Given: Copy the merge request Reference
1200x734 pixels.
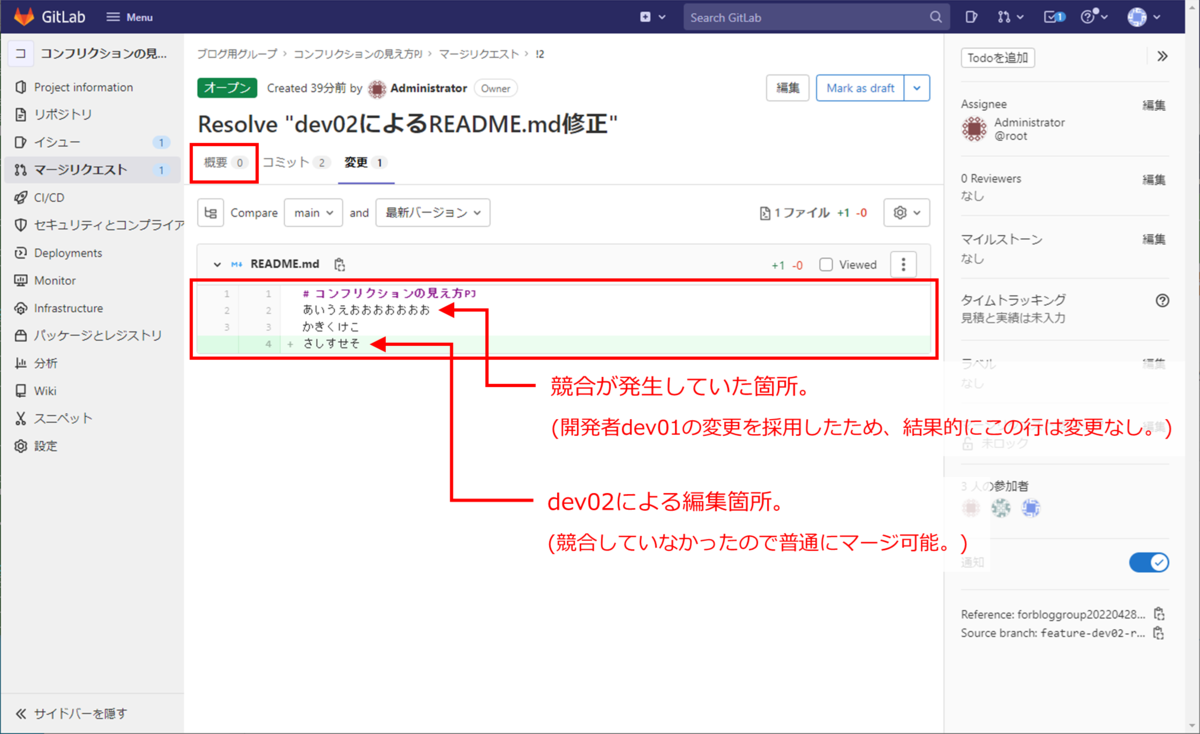Looking at the screenshot, I should point(1159,615).
